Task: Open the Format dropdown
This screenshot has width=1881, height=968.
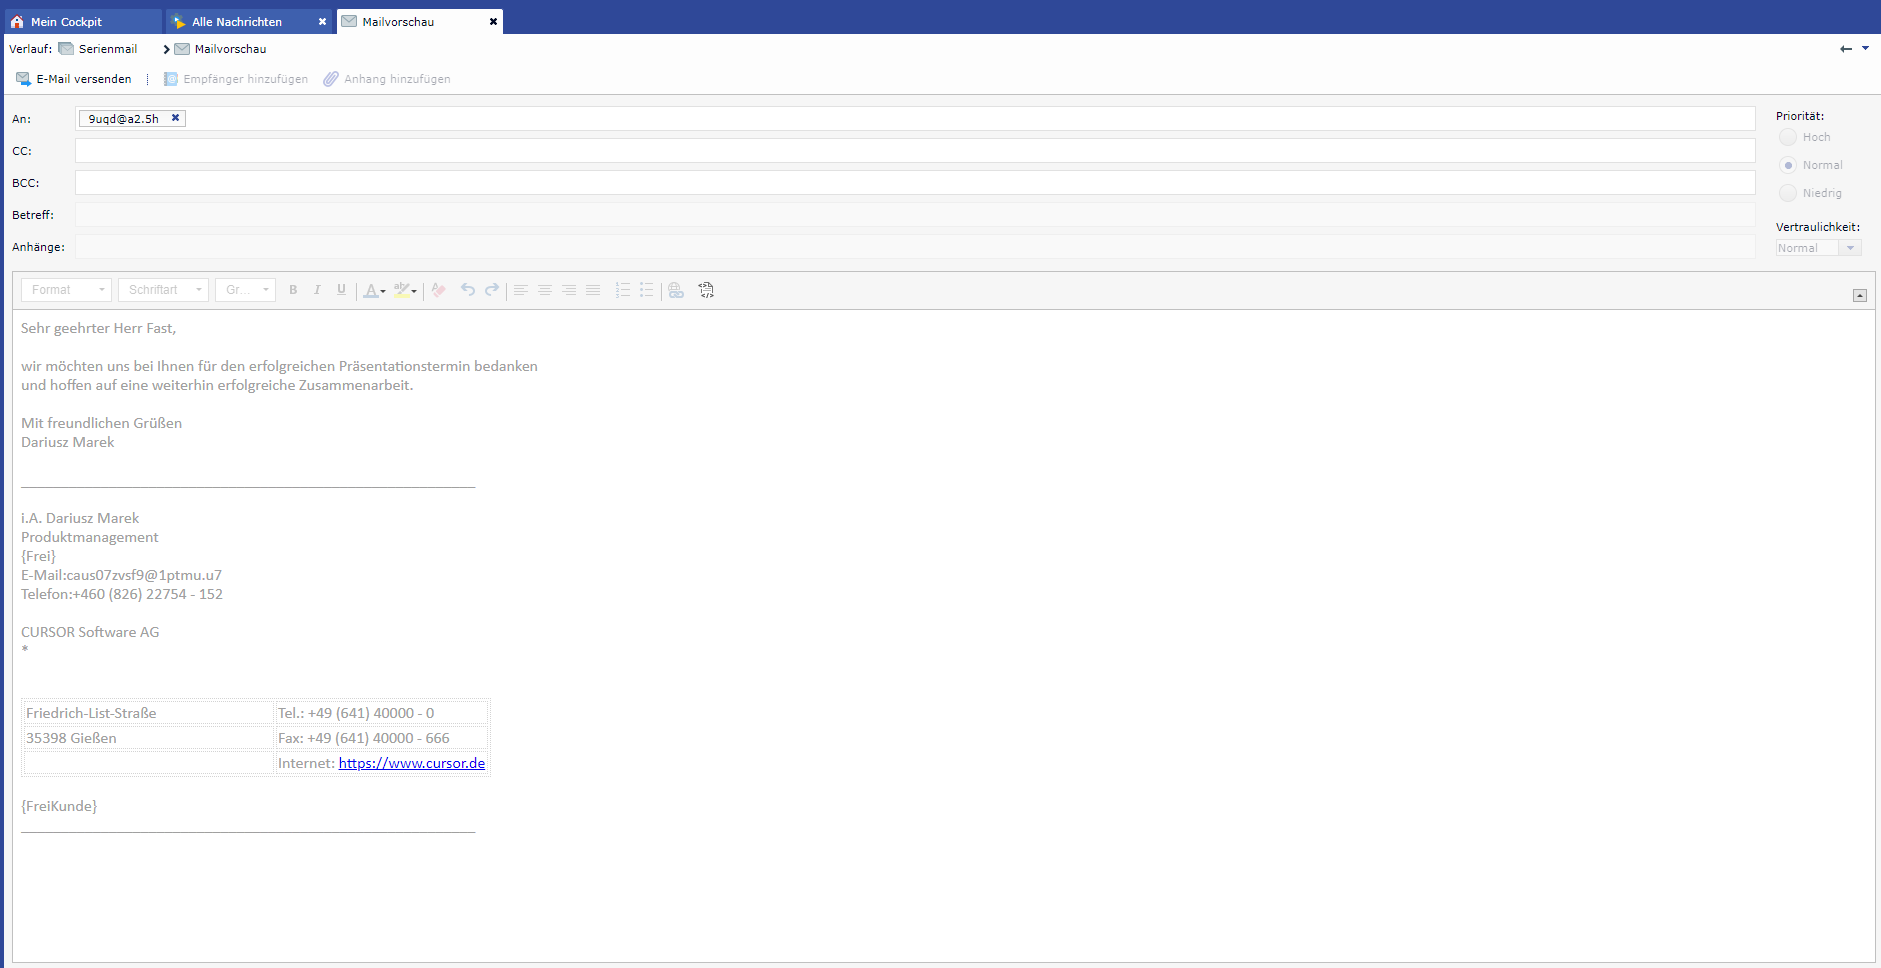Action: (66, 290)
